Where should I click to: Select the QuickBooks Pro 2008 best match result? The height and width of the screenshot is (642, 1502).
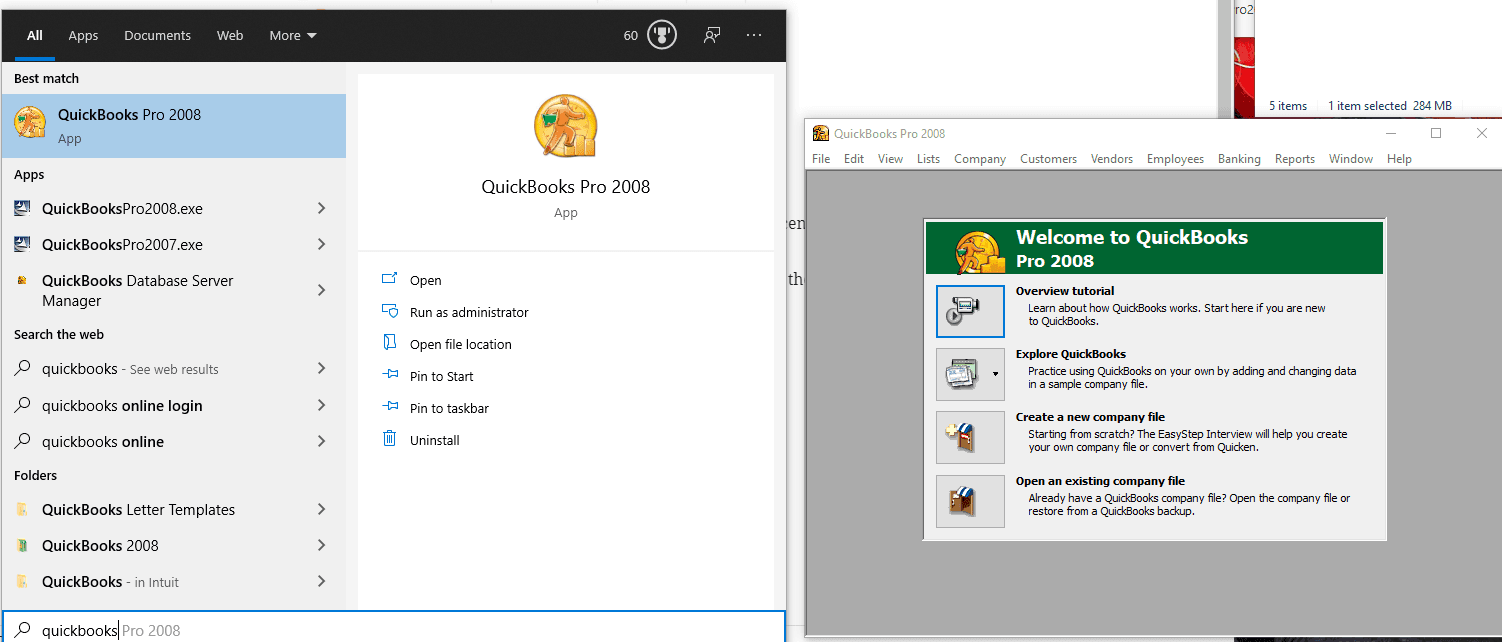coord(174,126)
